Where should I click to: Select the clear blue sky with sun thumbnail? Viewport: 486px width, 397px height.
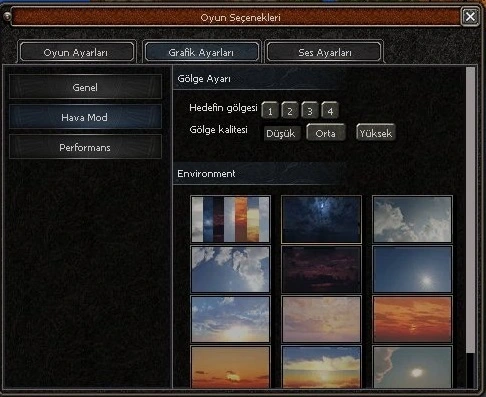(412, 269)
